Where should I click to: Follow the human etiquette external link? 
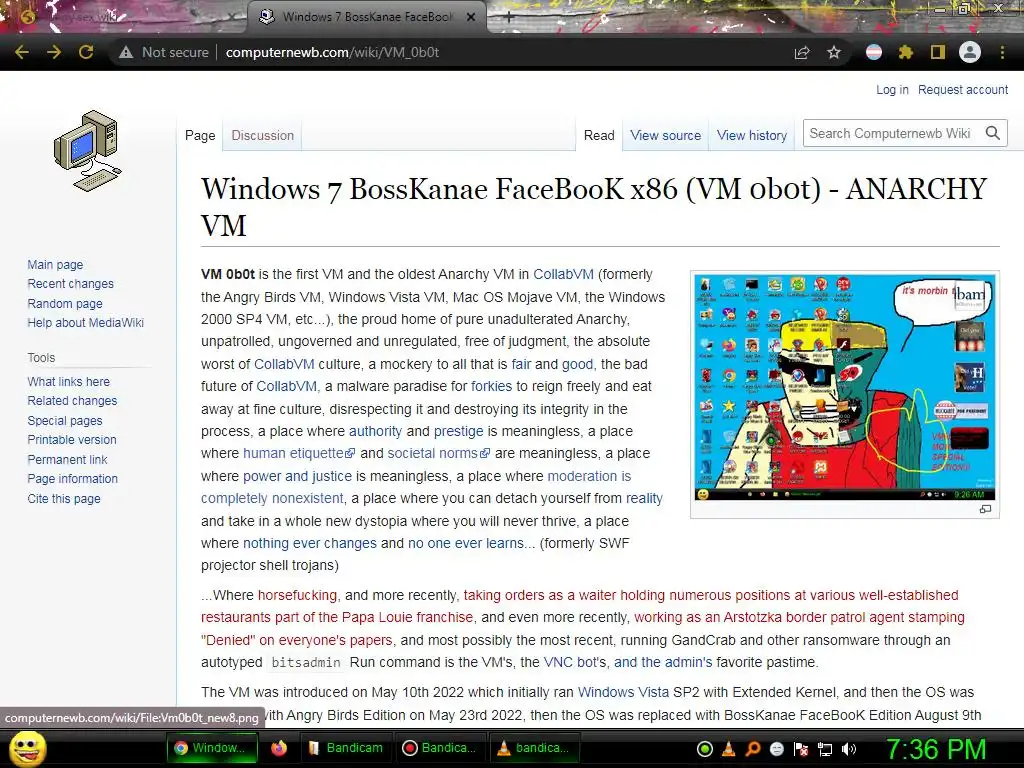pos(299,453)
